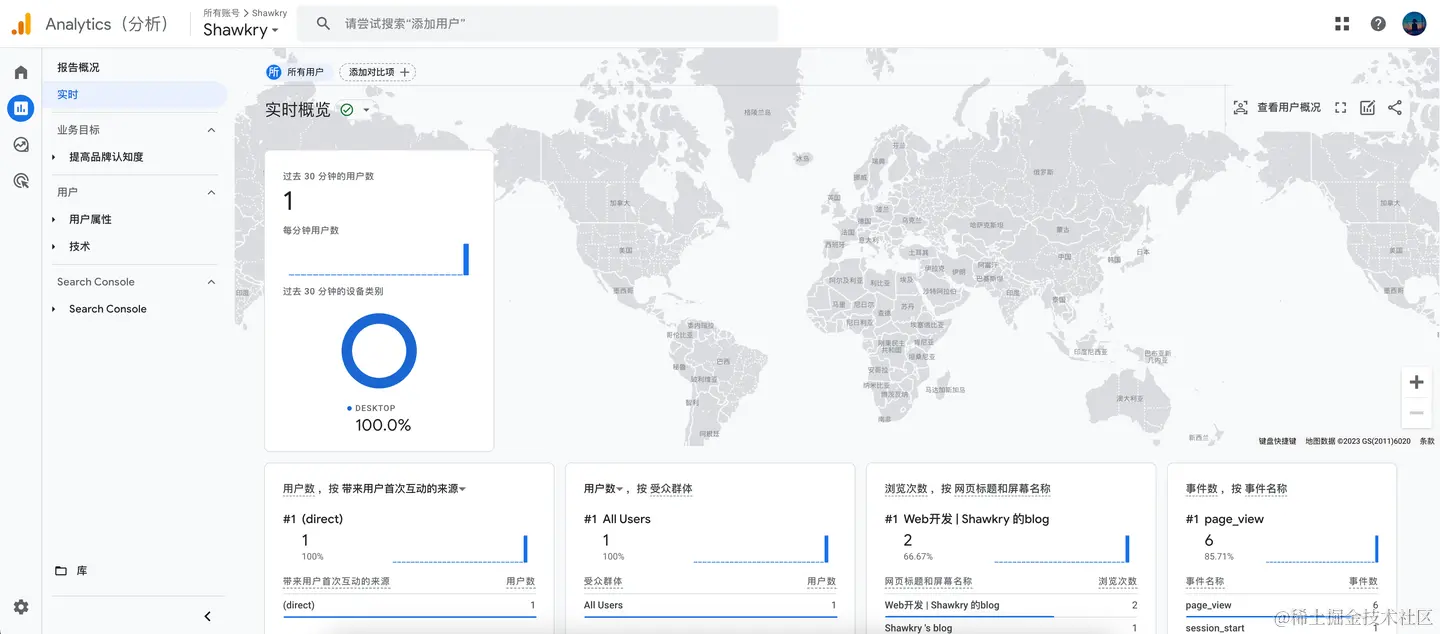1440x634 pixels.
Task: Click the #1 page_view heading
Action: (1225, 519)
